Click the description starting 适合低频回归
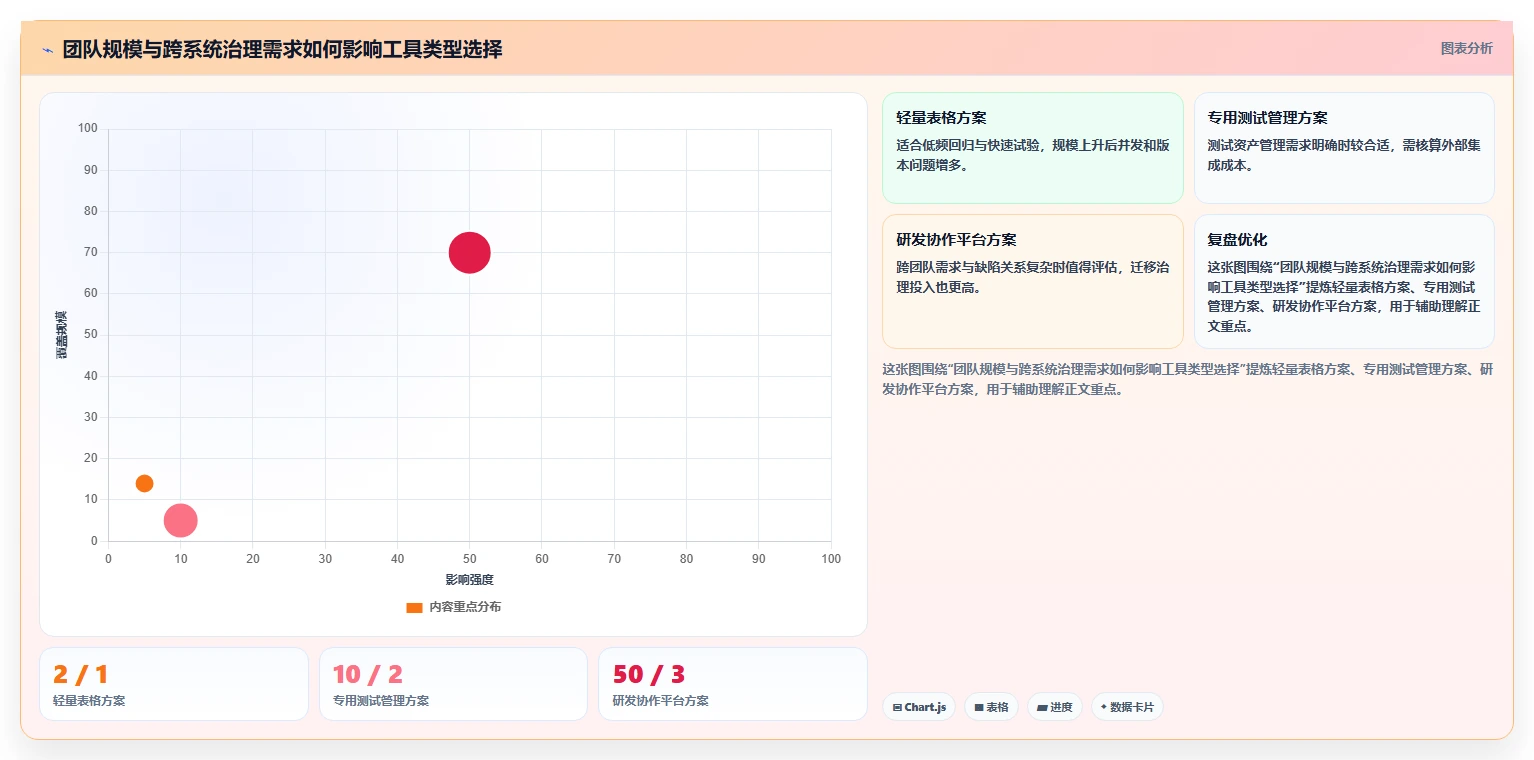 (1033, 155)
